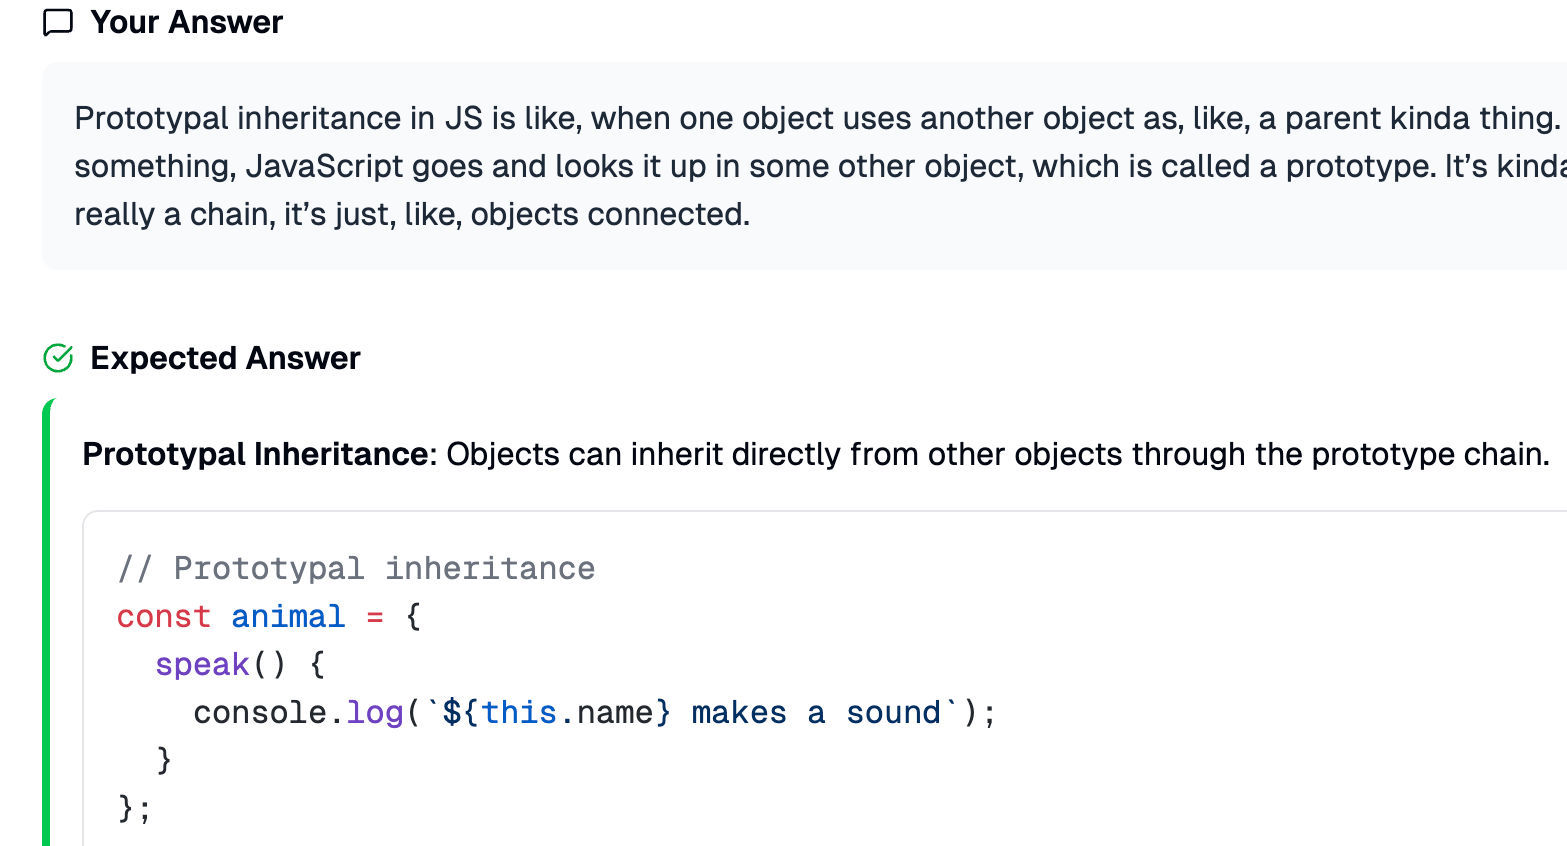The width and height of the screenshot is (1567, 846).
Task: Click the "Your Answer" heading
Action: [186, 23]
